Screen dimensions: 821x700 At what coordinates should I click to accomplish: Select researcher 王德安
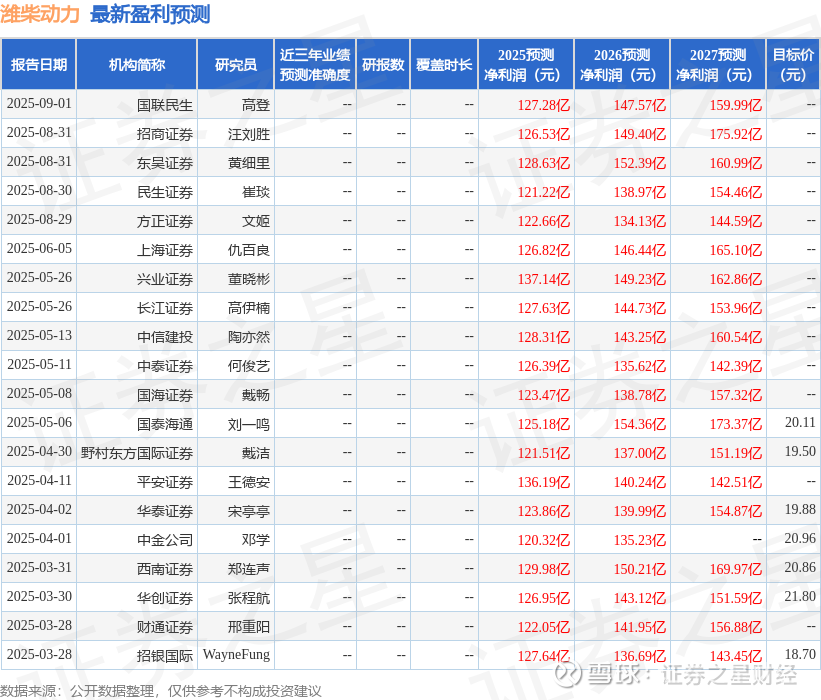(x=249, y=482)
